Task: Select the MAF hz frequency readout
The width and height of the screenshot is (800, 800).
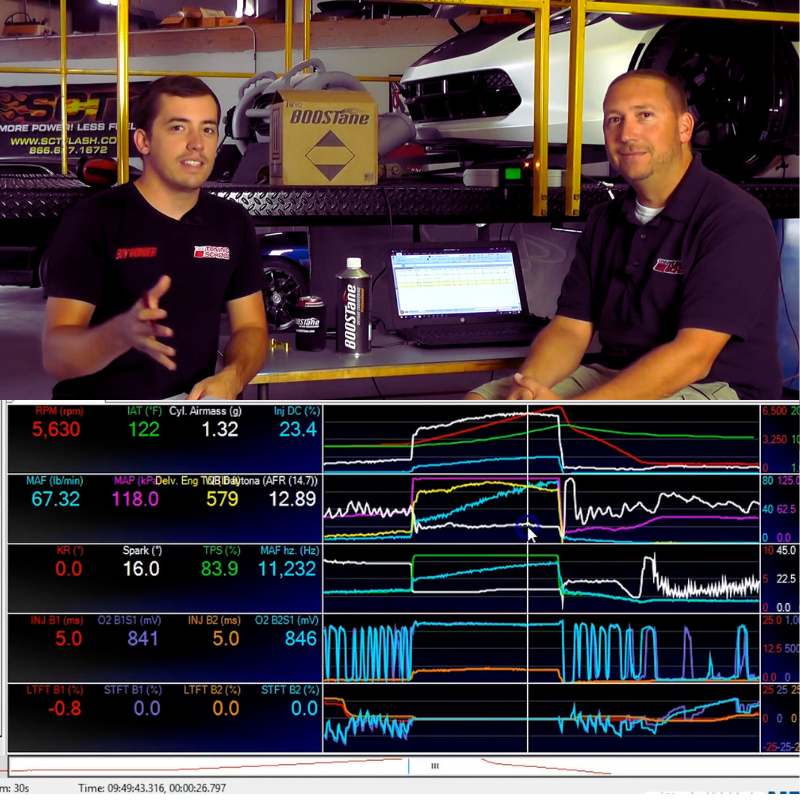Action: coord(285,569)
